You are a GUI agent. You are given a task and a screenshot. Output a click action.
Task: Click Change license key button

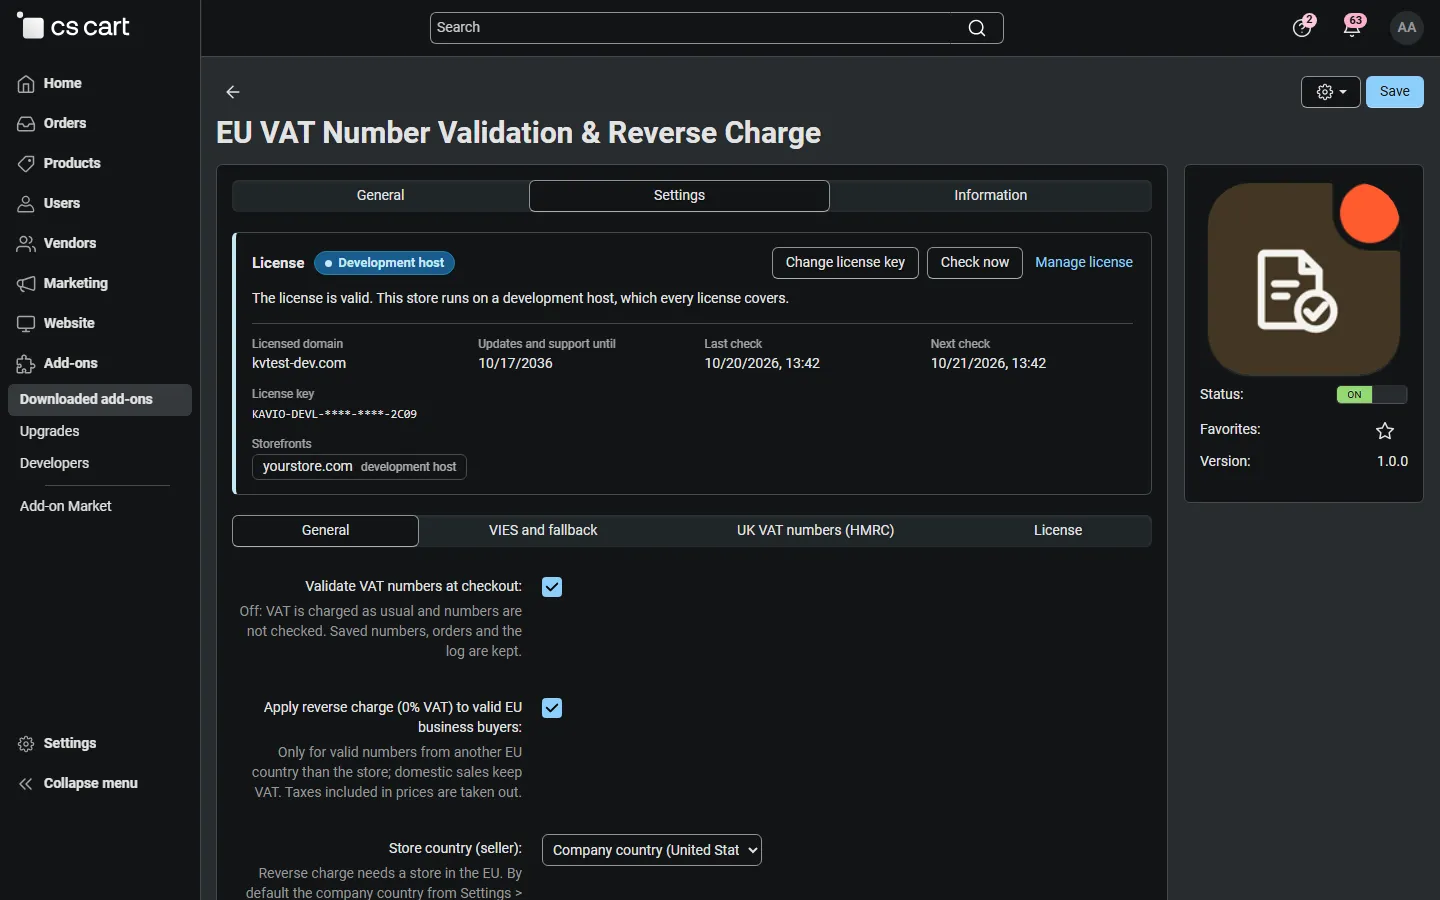[x=845, y=263]
